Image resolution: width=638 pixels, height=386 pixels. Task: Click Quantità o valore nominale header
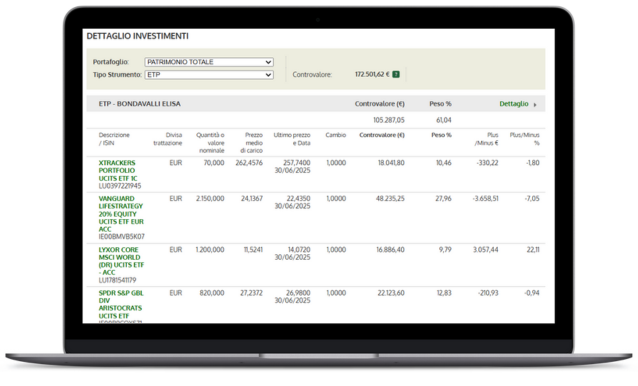click(x=210, y=142)
